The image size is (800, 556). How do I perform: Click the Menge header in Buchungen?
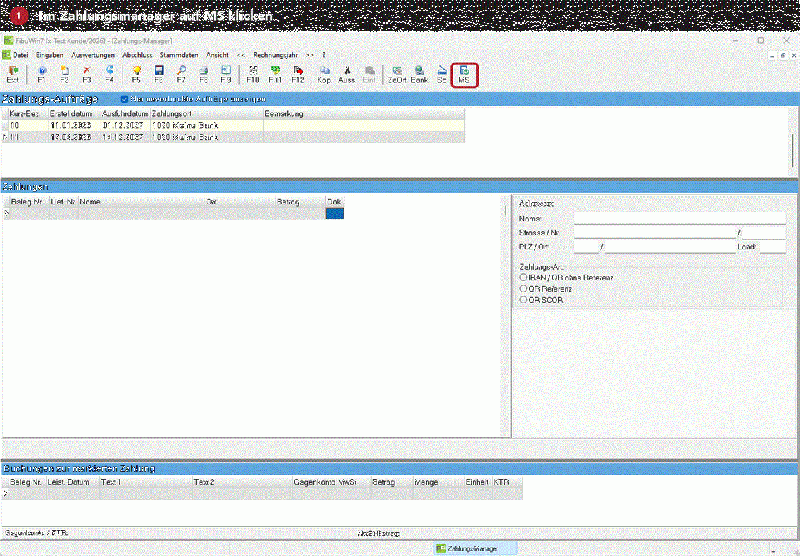click(438, 482)
